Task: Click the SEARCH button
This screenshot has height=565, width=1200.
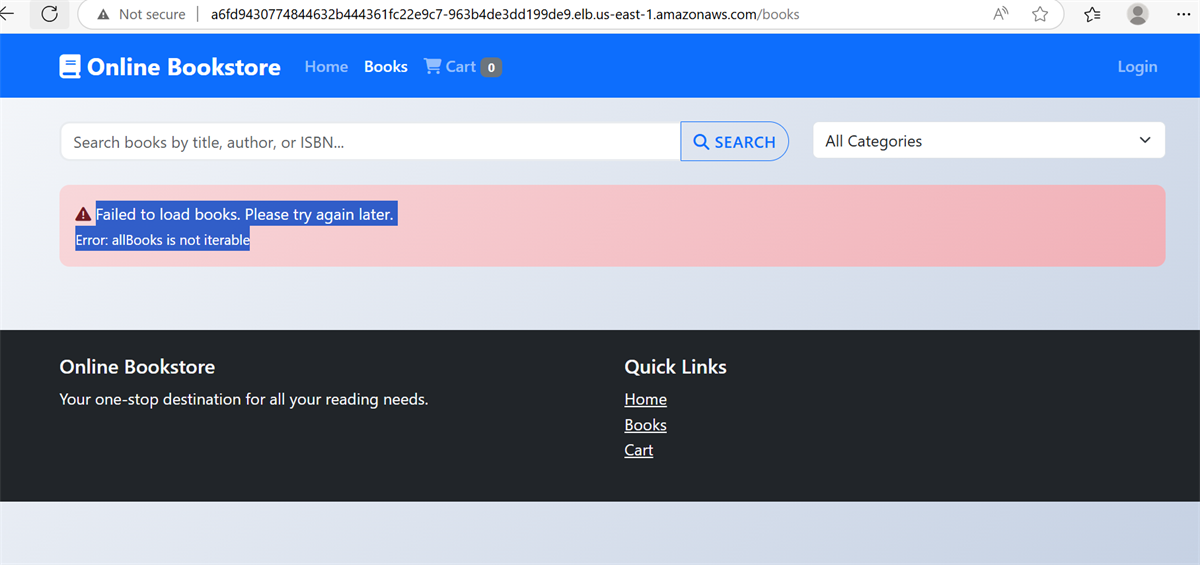Action: (734, 141)
